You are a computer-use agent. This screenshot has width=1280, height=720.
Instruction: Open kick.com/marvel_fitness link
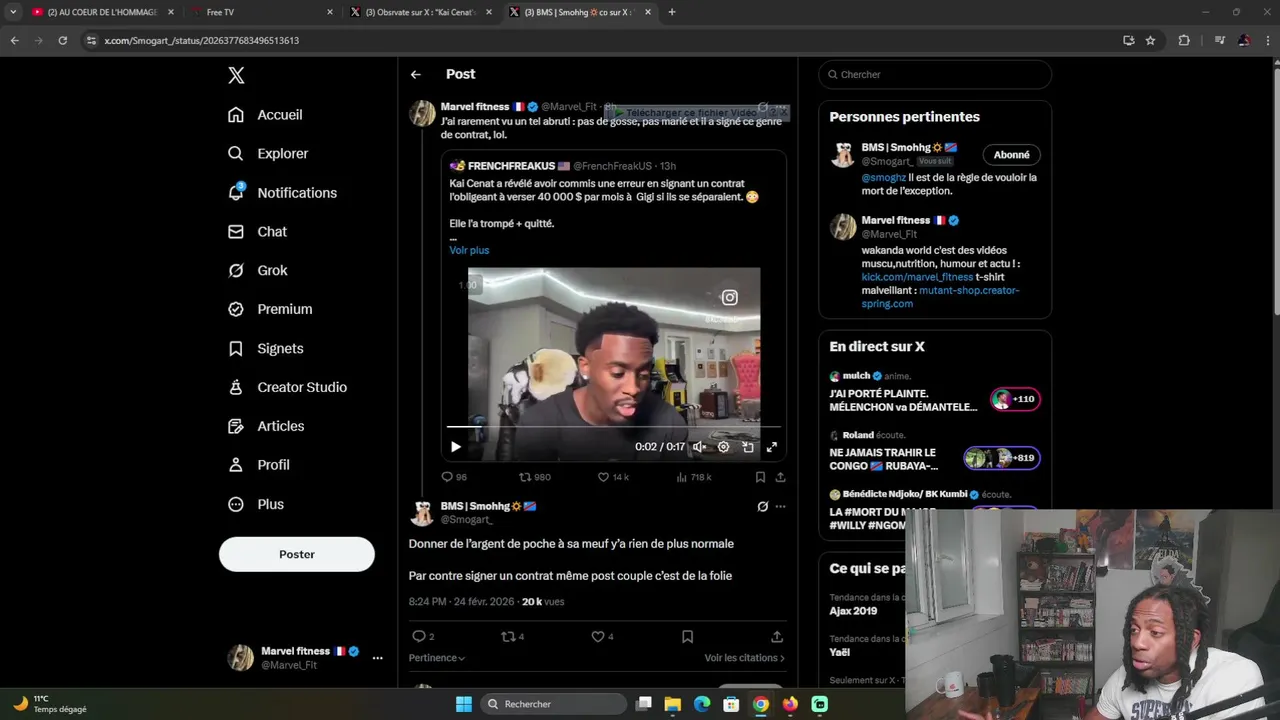(917, 277)
